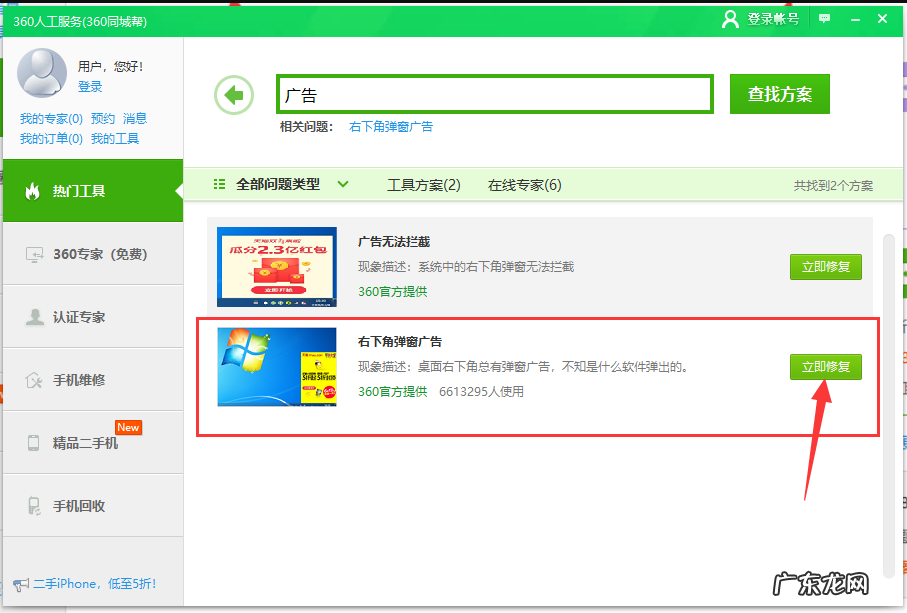Click the 登录 login link
907x613 pixels.
click(x=91, y=86)
